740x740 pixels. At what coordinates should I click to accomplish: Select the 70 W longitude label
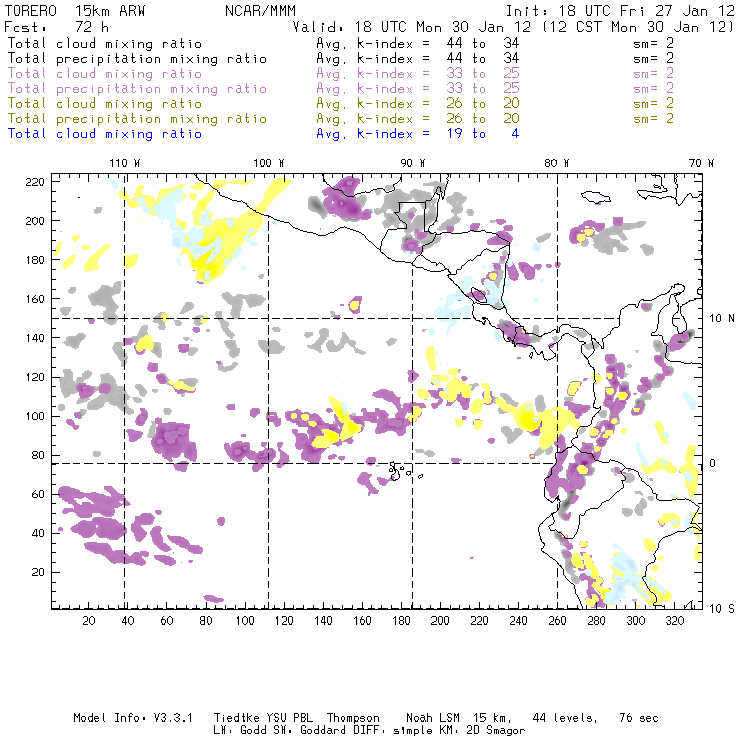(702, 163)
